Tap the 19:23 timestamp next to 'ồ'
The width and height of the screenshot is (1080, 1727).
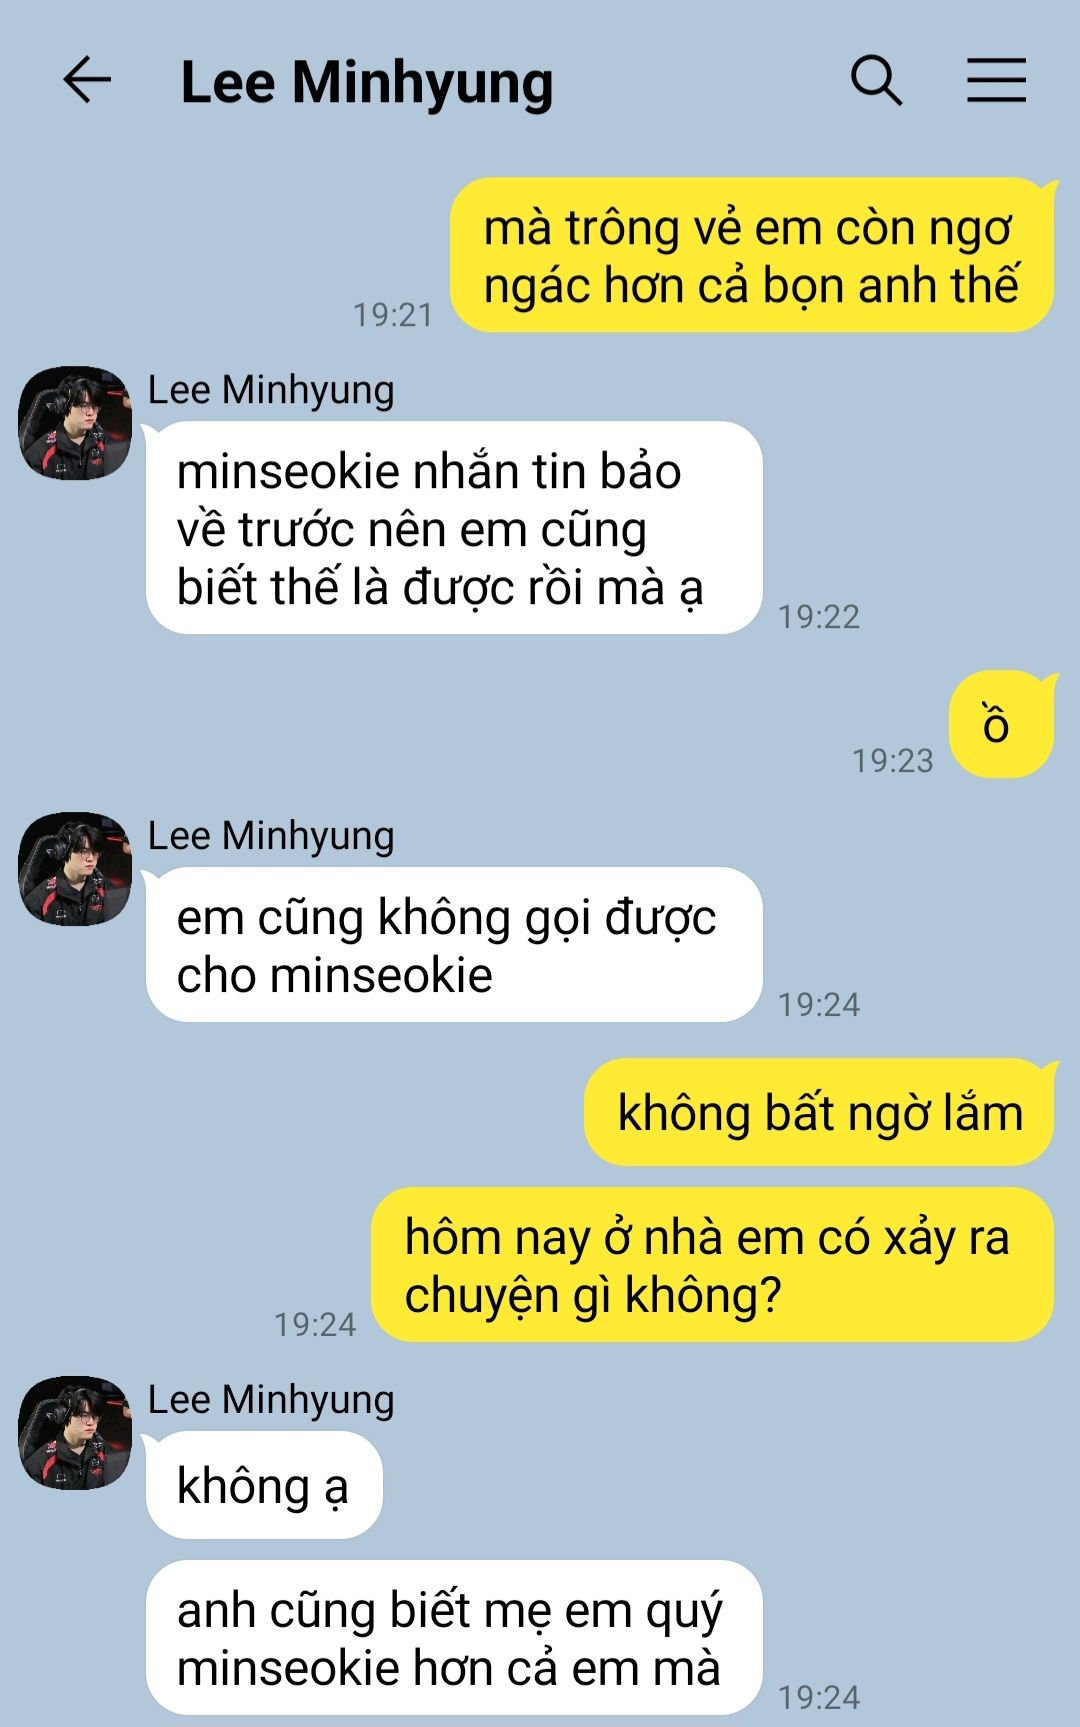[x=893, y=761]
